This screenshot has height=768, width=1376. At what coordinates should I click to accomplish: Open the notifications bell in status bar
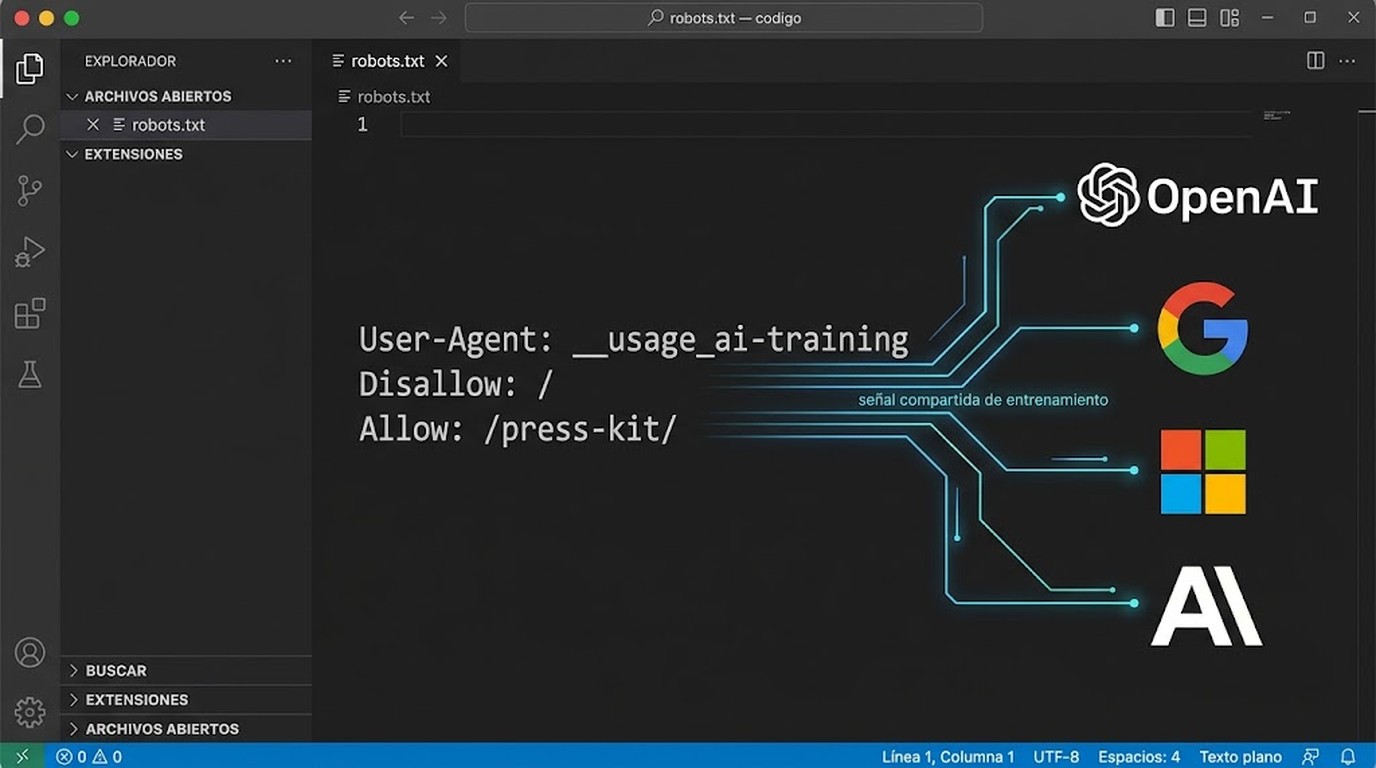pyautogui.click(x=1348, y=756)
